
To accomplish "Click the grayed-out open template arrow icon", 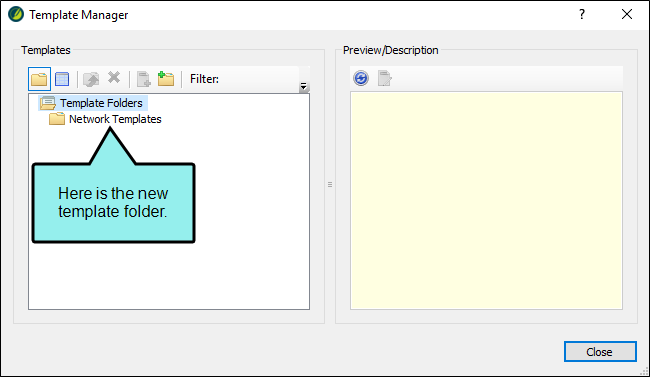I will coord(91,79).
